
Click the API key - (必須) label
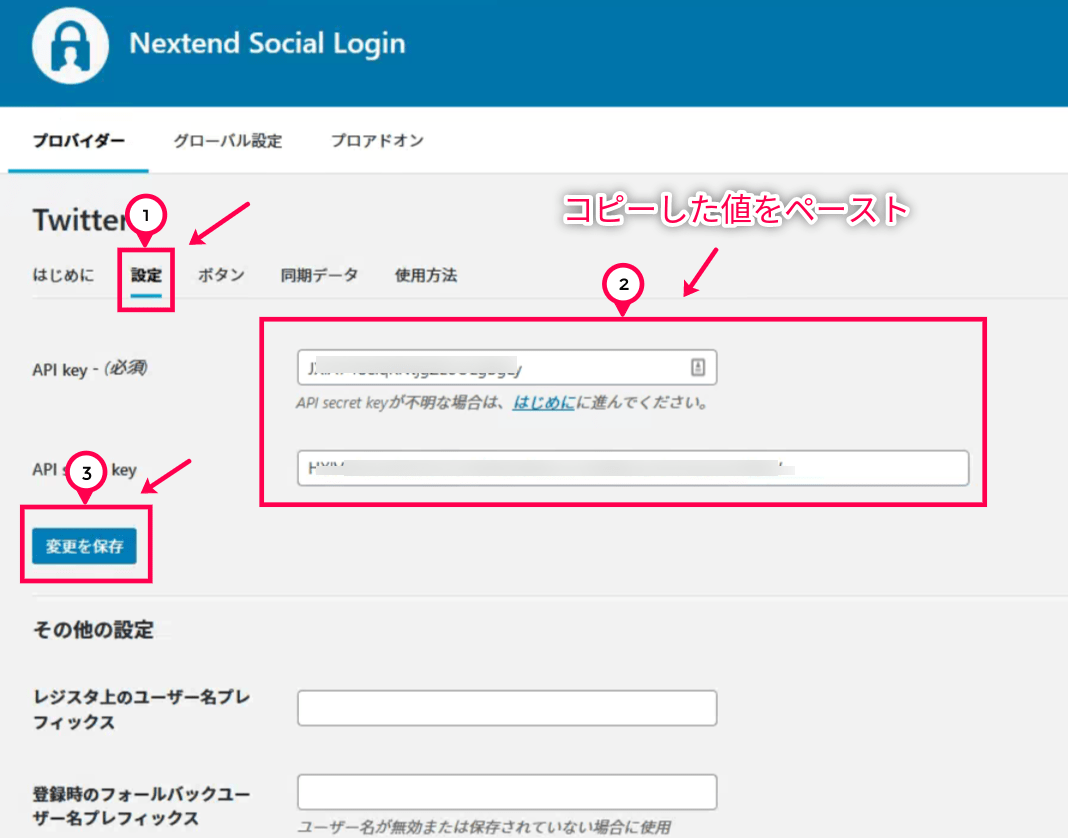click(x=89, y=369)
